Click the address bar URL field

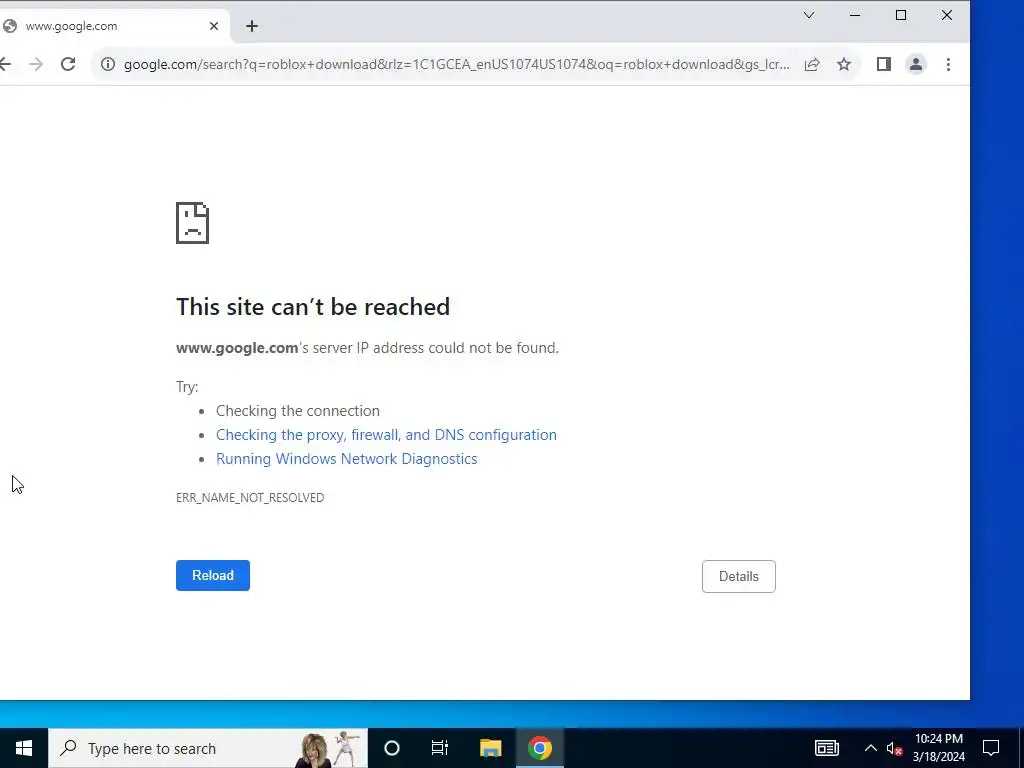point(456,64)
